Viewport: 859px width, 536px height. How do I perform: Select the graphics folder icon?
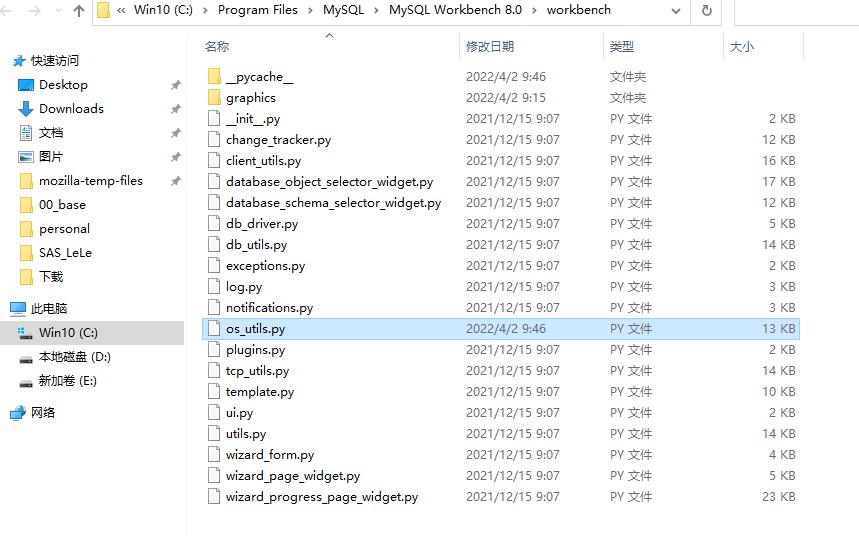tap(214, 98)
